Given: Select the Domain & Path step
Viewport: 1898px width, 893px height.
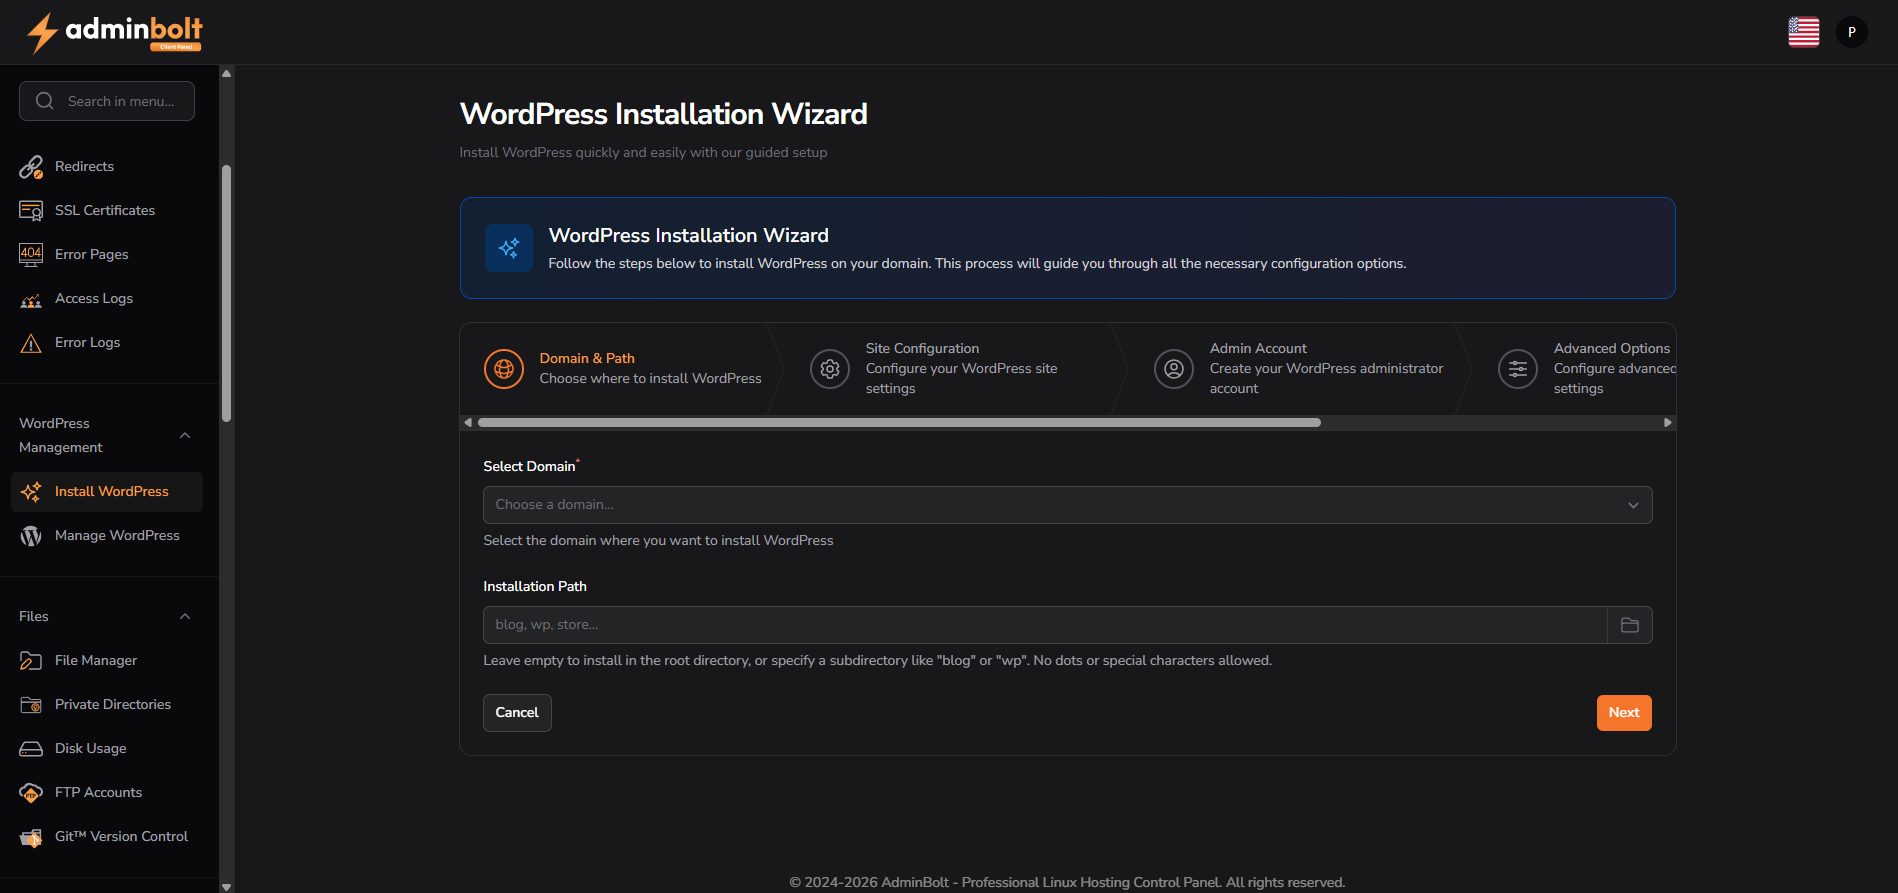Looking at the screenshot, I should pos(622,369).
